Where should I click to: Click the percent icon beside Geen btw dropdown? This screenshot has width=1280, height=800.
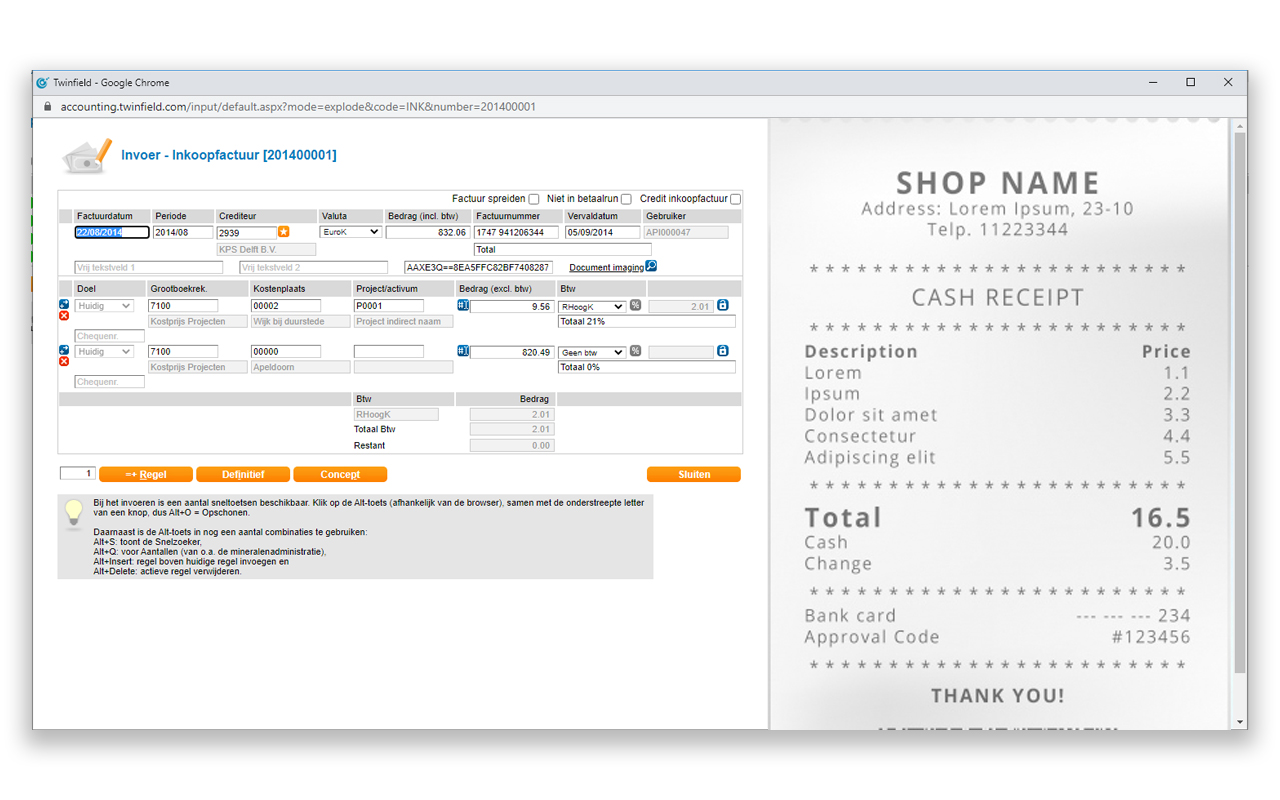click(x=635, y=351)
